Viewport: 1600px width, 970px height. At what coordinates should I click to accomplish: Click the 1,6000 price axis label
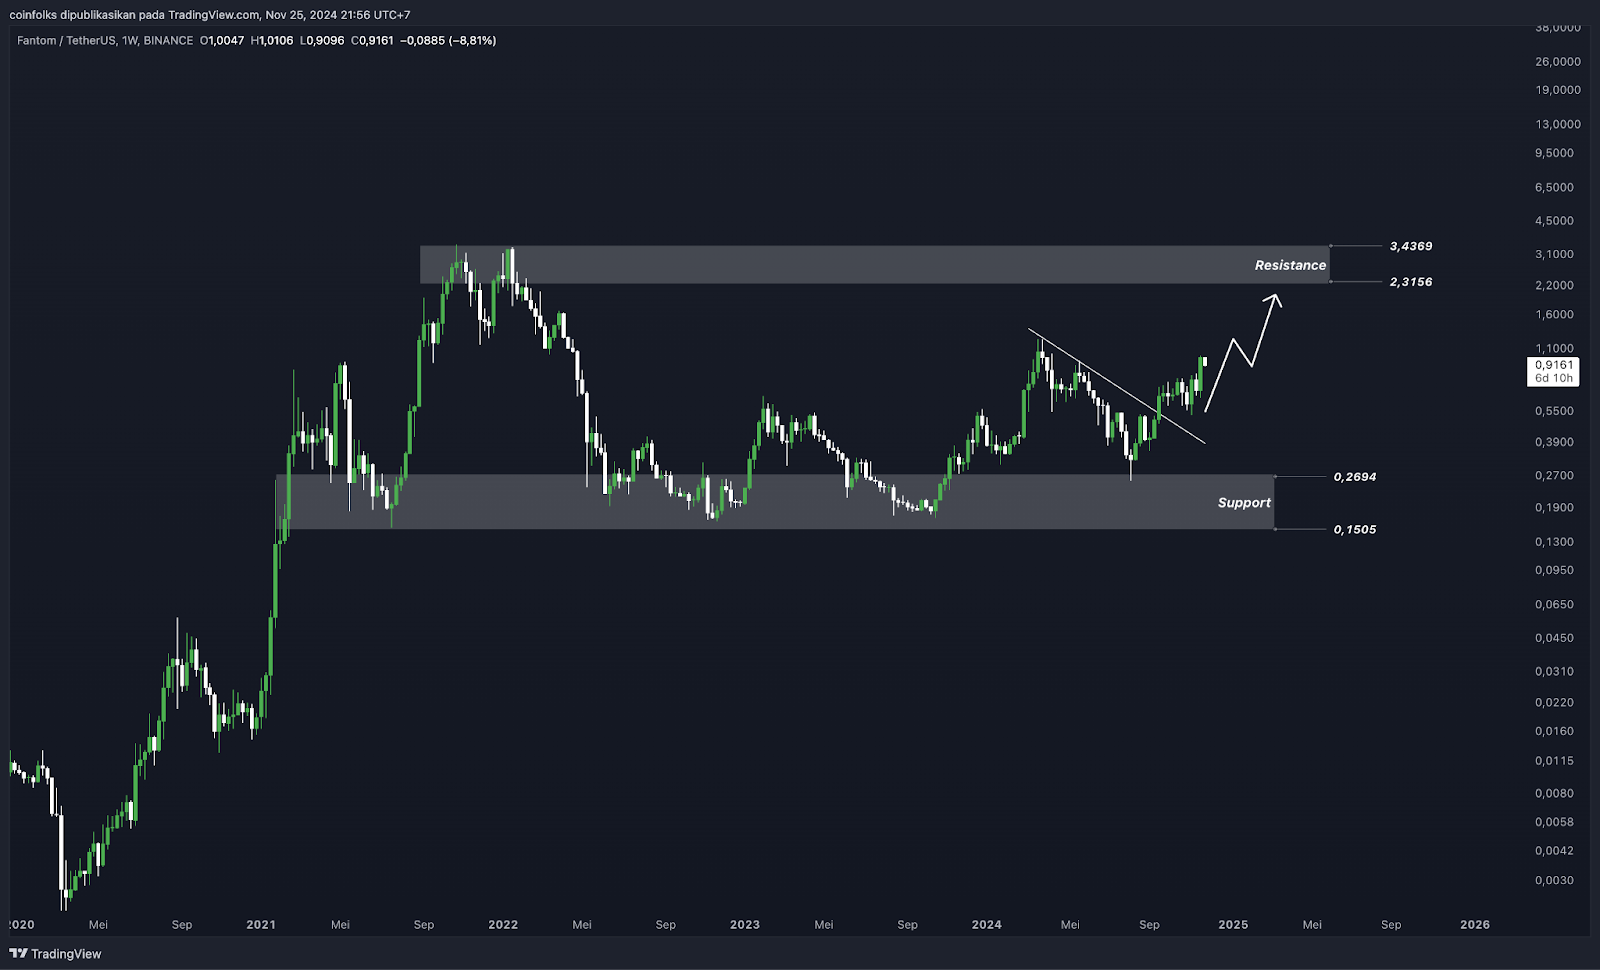pyautogui.click(x=1554, y=315)
